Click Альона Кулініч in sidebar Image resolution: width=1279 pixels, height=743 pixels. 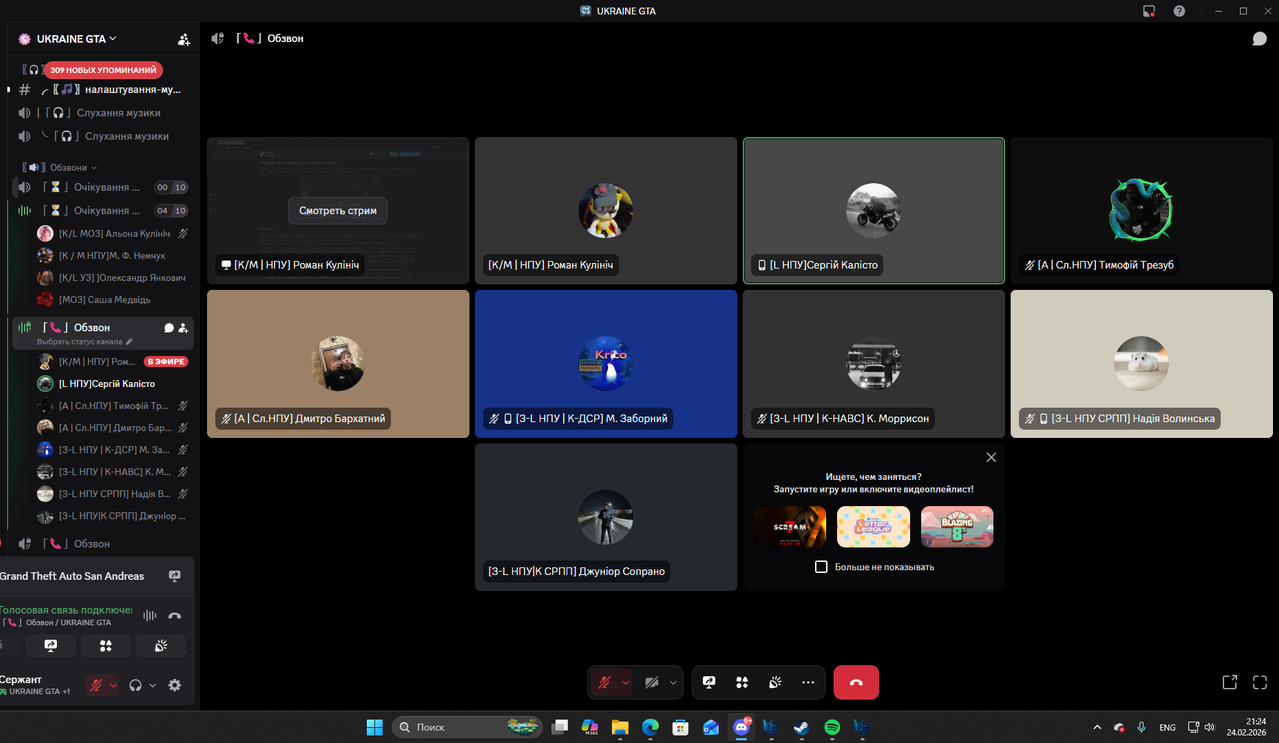point(112,233)
